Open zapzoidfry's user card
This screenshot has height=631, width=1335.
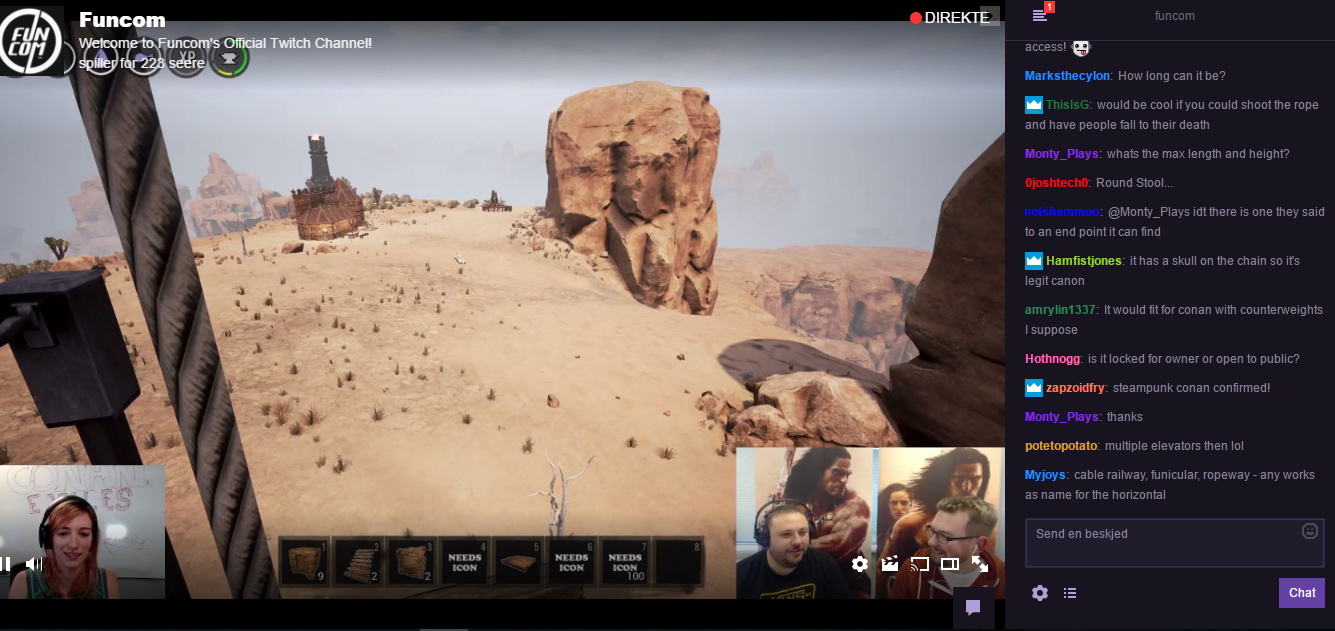click(1075, 388)
